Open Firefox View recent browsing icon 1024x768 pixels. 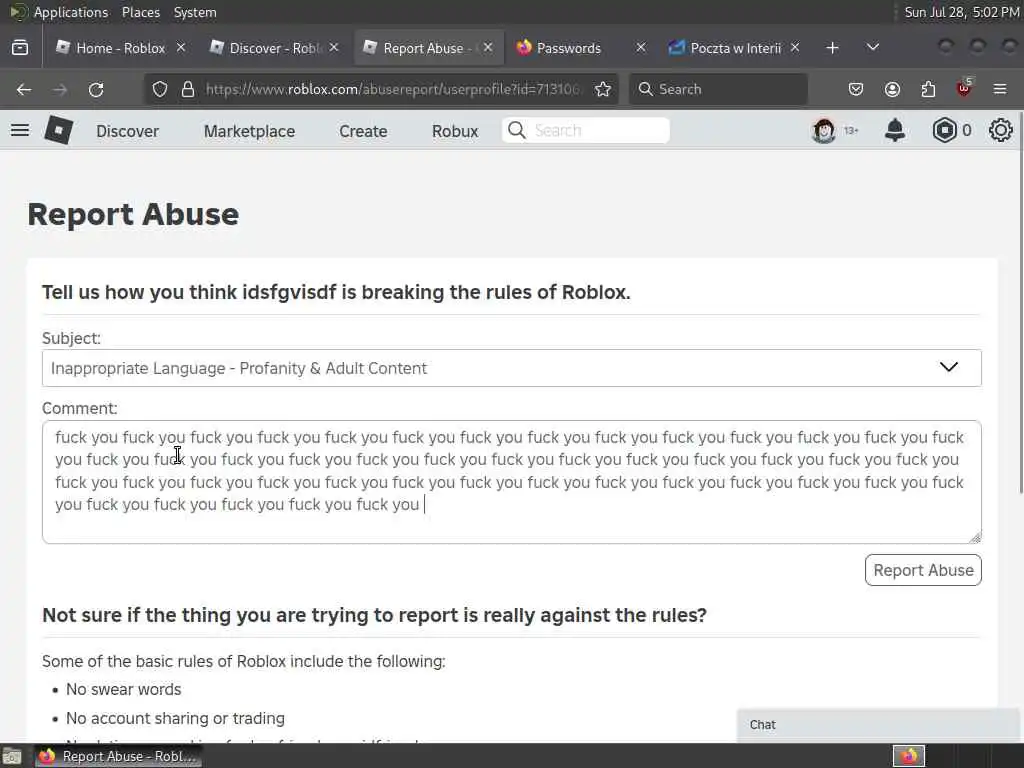click(x=20, y=48)
